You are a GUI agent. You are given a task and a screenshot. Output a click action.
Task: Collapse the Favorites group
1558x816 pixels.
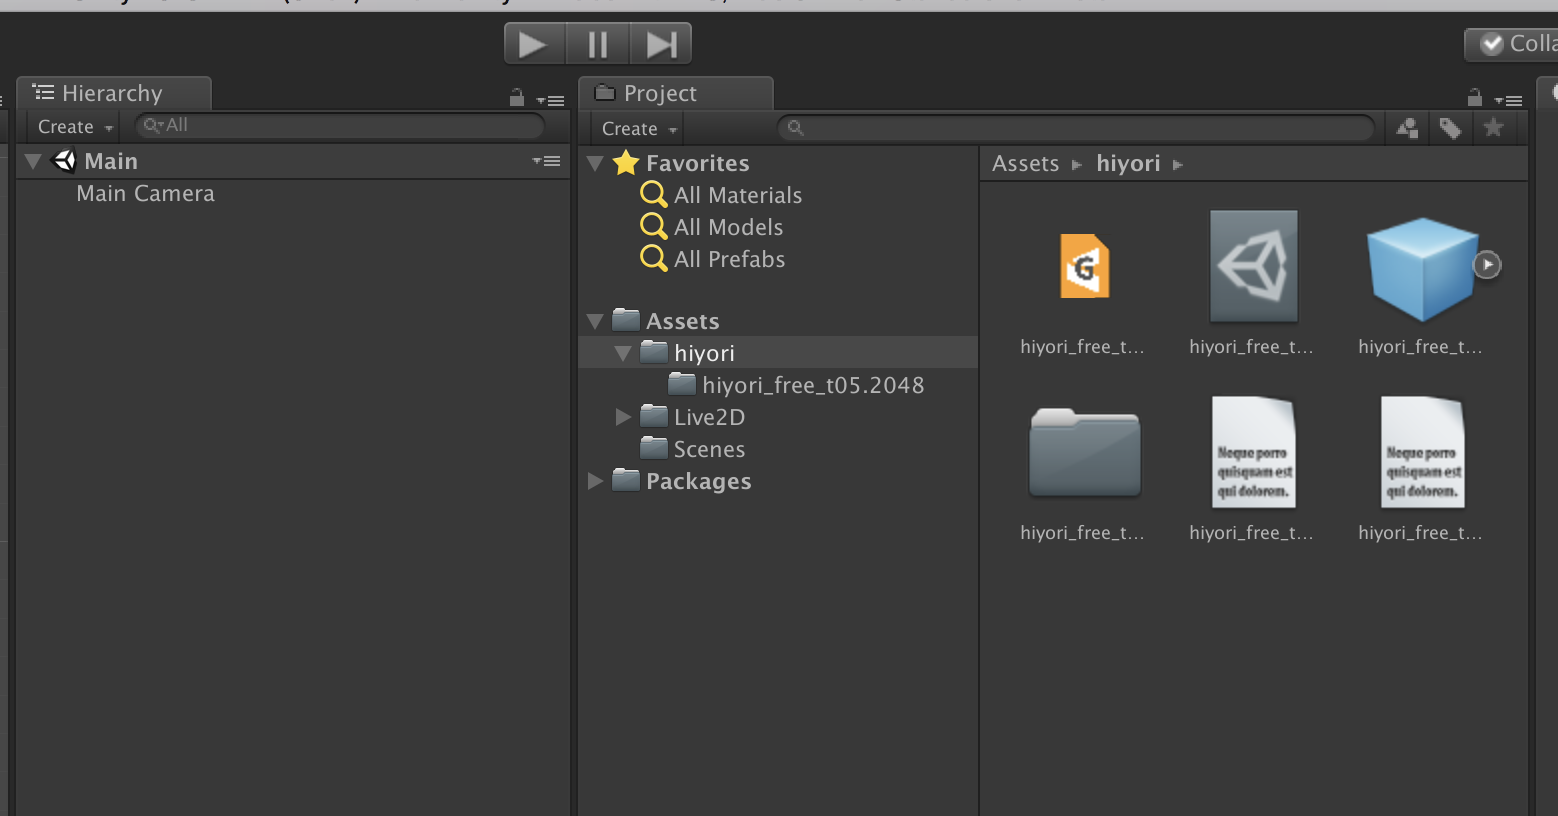[x=595, y=163]
